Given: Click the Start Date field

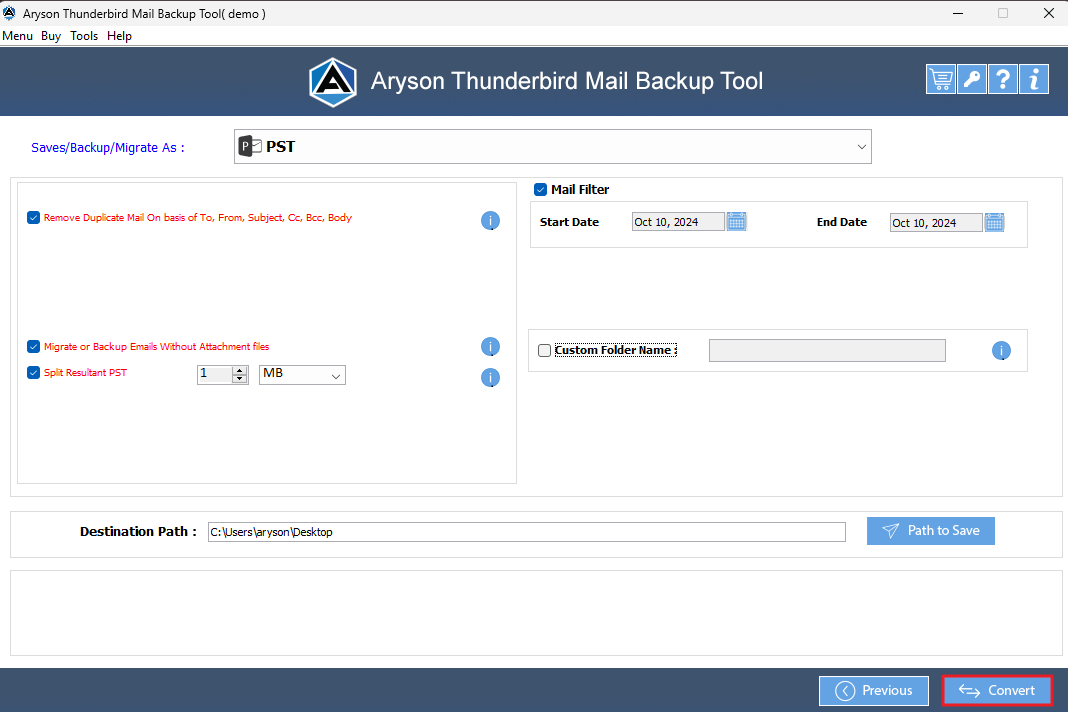Looking at the screenshot, I should [x=678, y=221].
